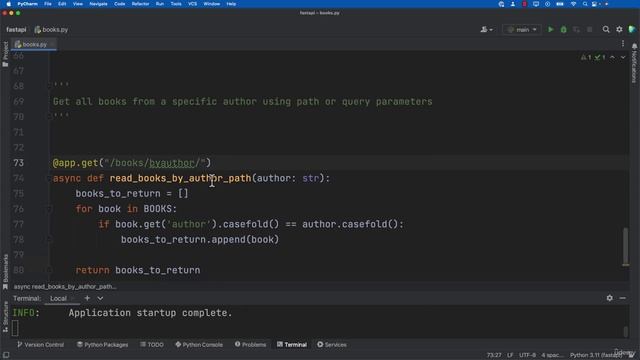The height and width of the screenshot is (360, 640).
Task: Open the Python 3.11 interpreter selector
Action: [x=596, y=355]
